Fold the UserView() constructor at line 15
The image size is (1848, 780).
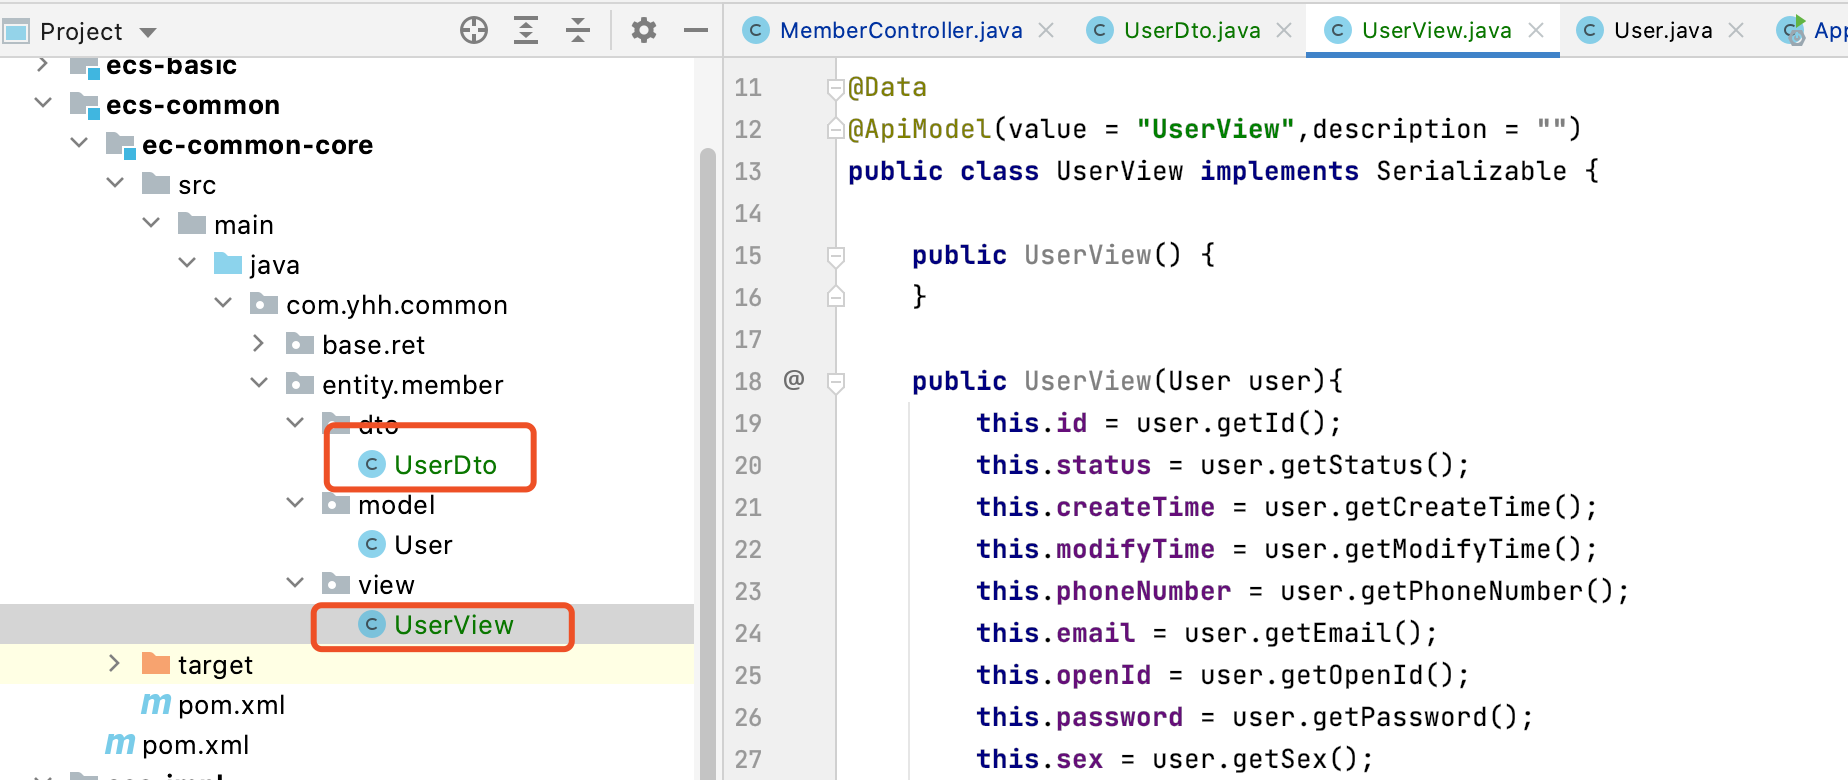tap(836, 256)
